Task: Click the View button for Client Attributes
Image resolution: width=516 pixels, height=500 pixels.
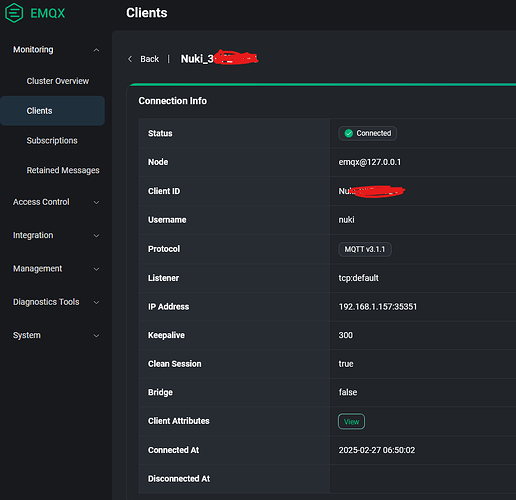Action: (351, 422)
